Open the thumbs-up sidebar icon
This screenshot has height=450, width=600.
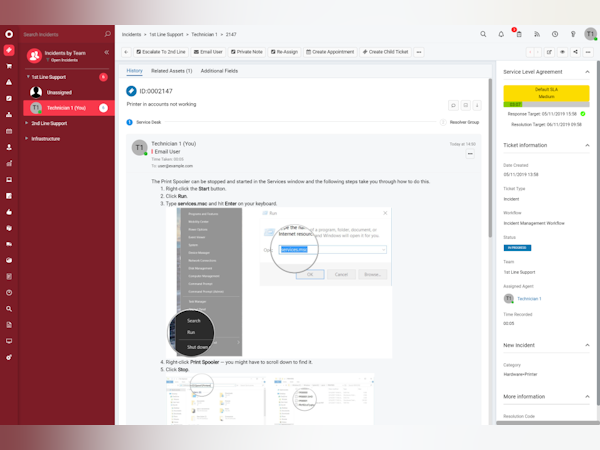[9, 212]
